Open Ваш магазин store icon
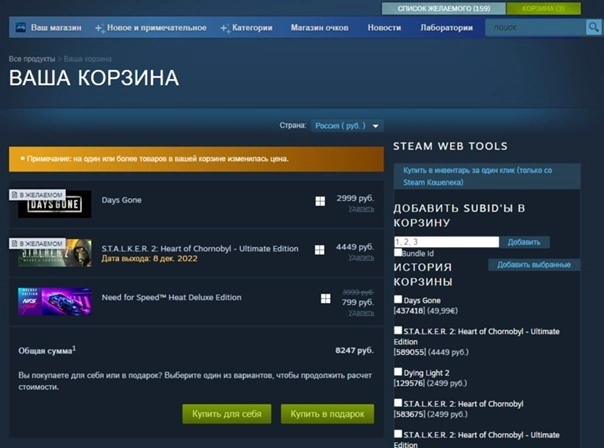The height and width of the screenshot is (448, 604). [x=21, y=27]
